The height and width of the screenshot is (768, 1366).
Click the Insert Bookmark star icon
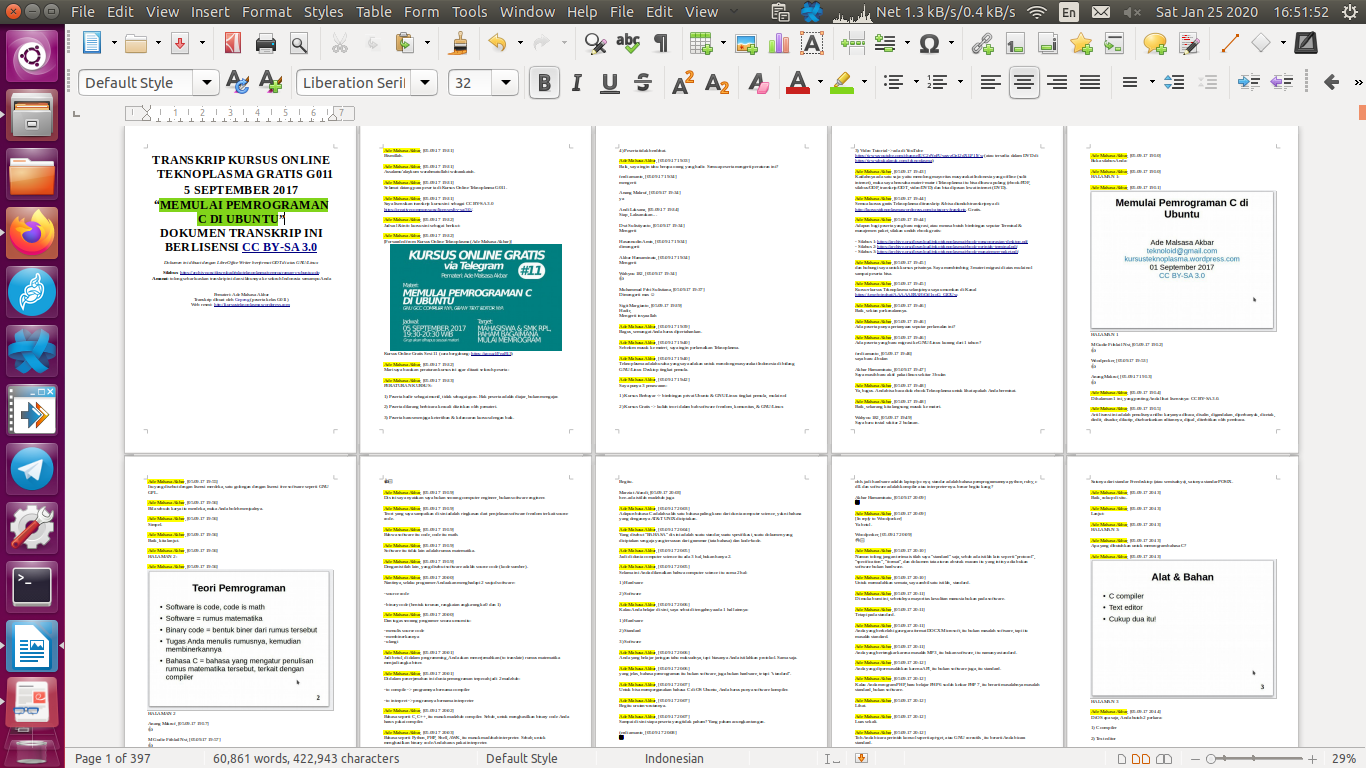(x=1081, y=44)
